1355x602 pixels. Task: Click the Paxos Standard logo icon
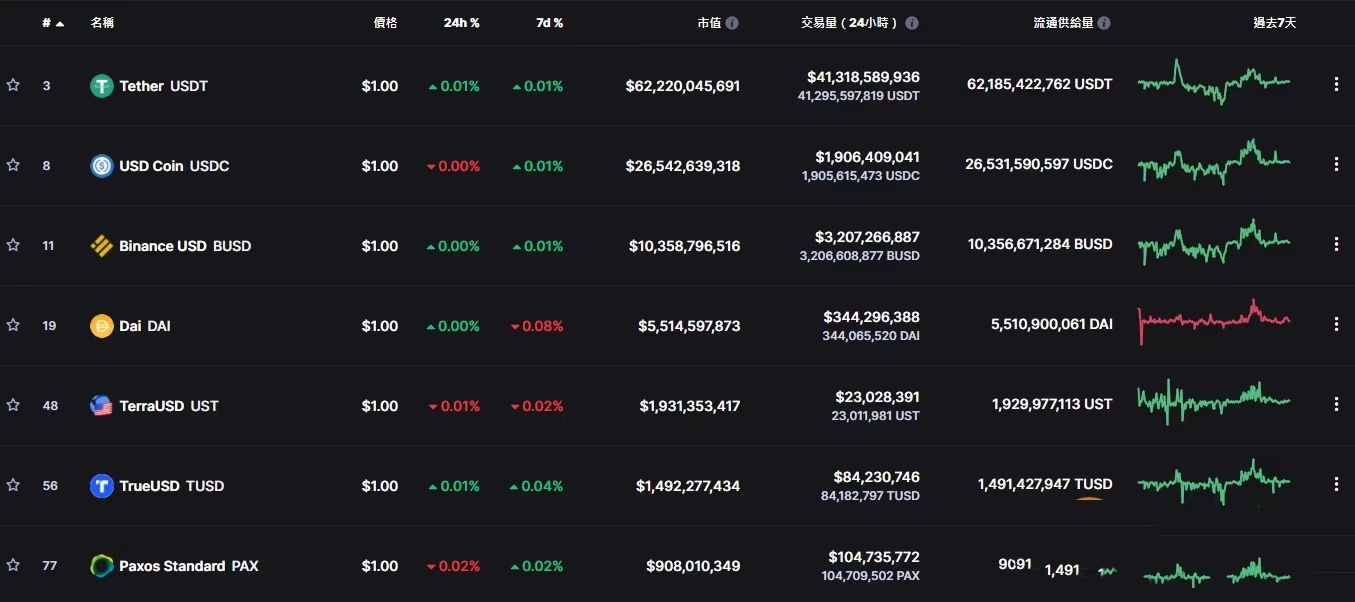click(101, 566)
